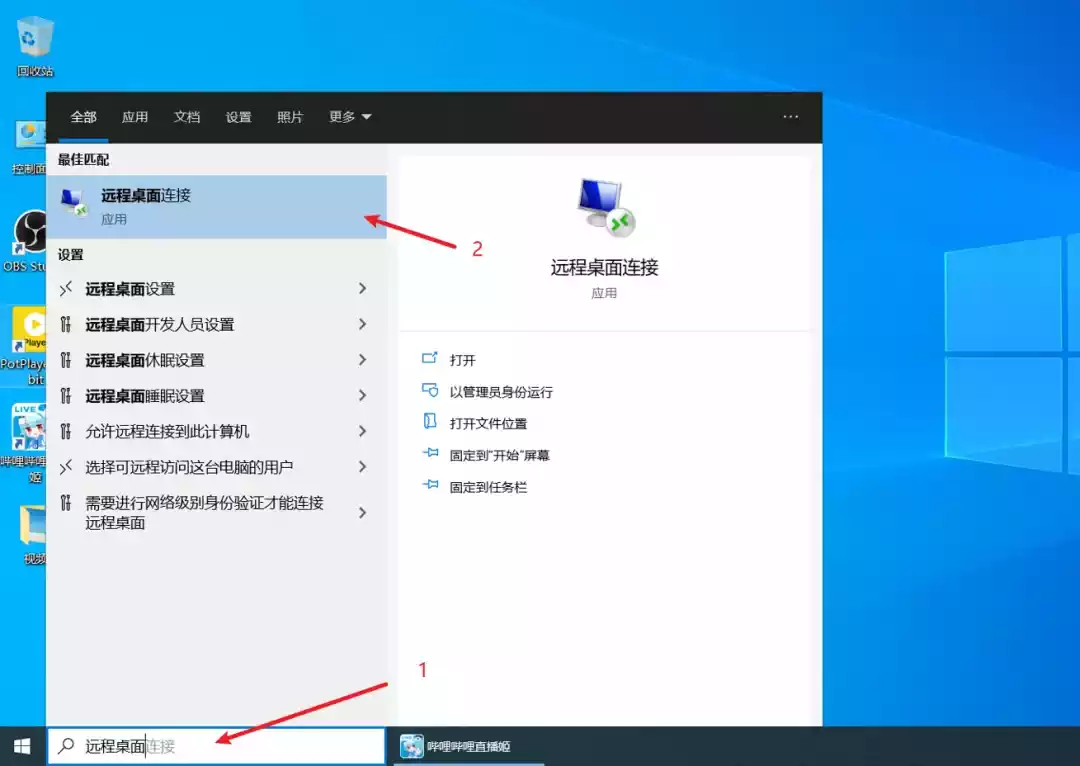The image size is (1080, 766).
Task: Switch to the 设置 filter tab
Action: [x=238, y=117]
